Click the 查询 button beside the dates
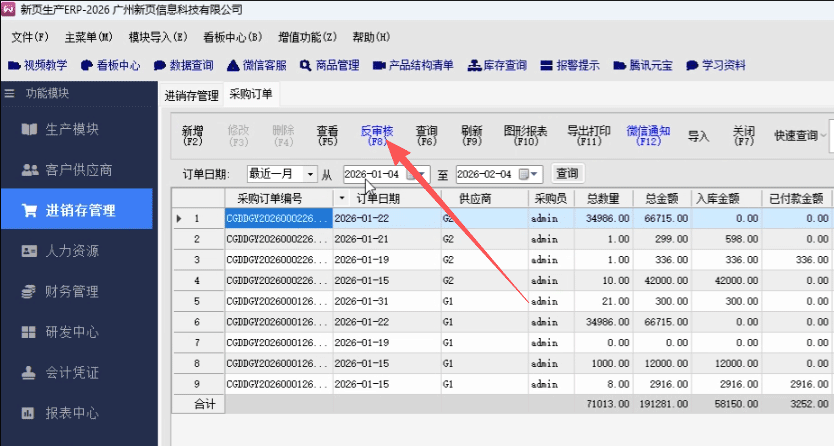The height and width of the screenshot is (446, 834). (x=567, y=174)
